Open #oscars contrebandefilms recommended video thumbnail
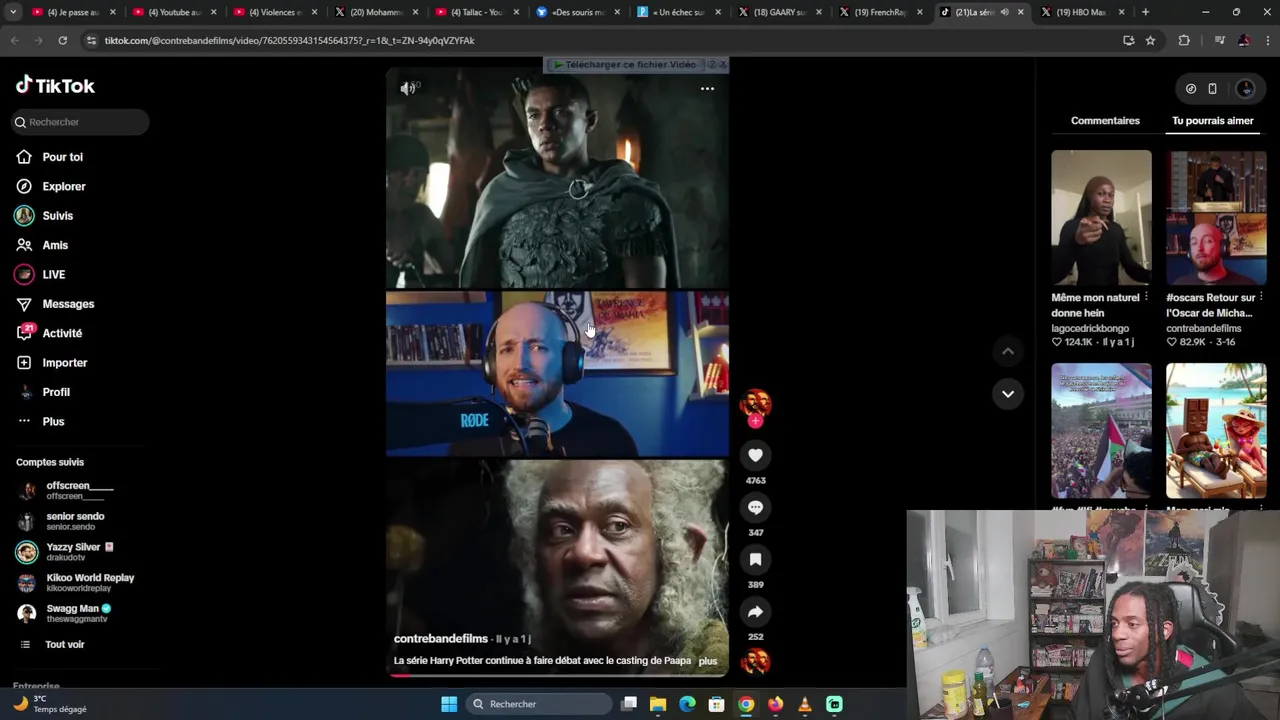The height and width of the screenshot is (720, 1280). tap(1216, 218)
